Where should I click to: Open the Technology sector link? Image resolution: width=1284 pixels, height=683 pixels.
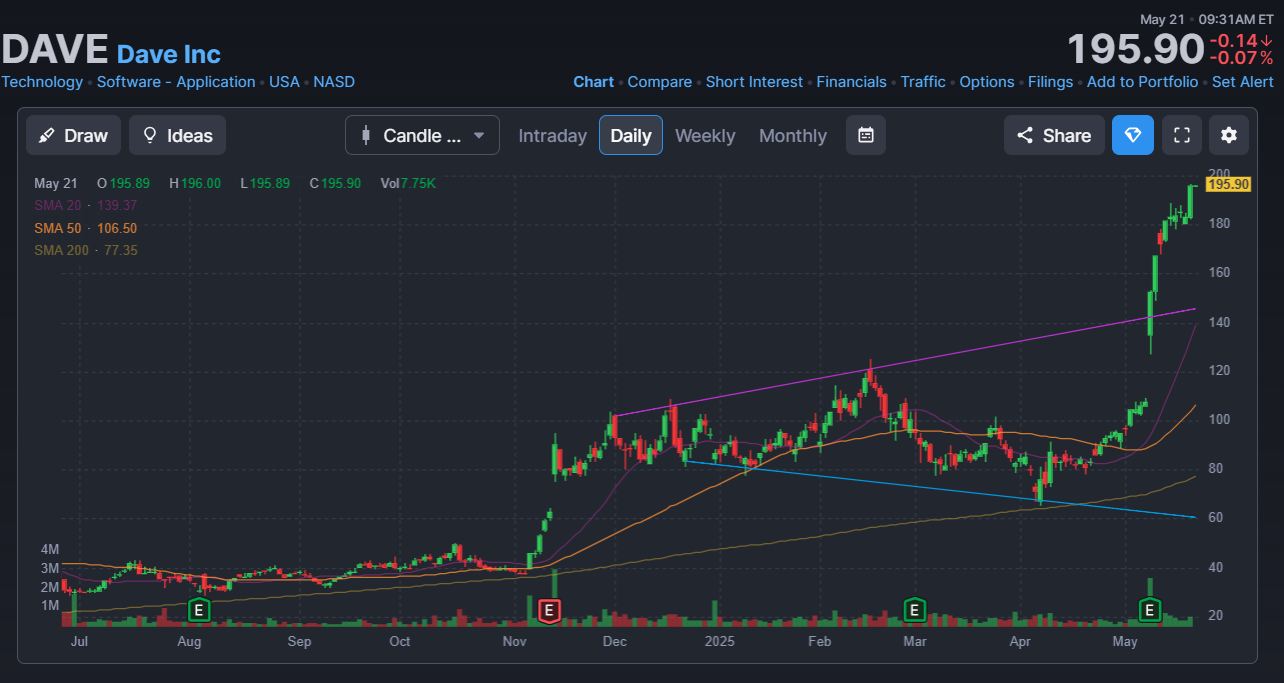coord(42,82)
